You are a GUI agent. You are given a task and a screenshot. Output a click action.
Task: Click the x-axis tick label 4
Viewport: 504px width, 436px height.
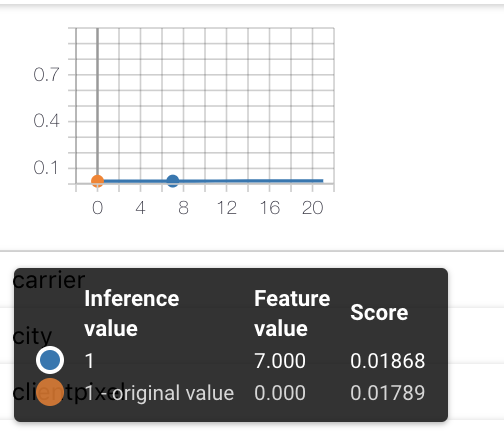[140, 208]
